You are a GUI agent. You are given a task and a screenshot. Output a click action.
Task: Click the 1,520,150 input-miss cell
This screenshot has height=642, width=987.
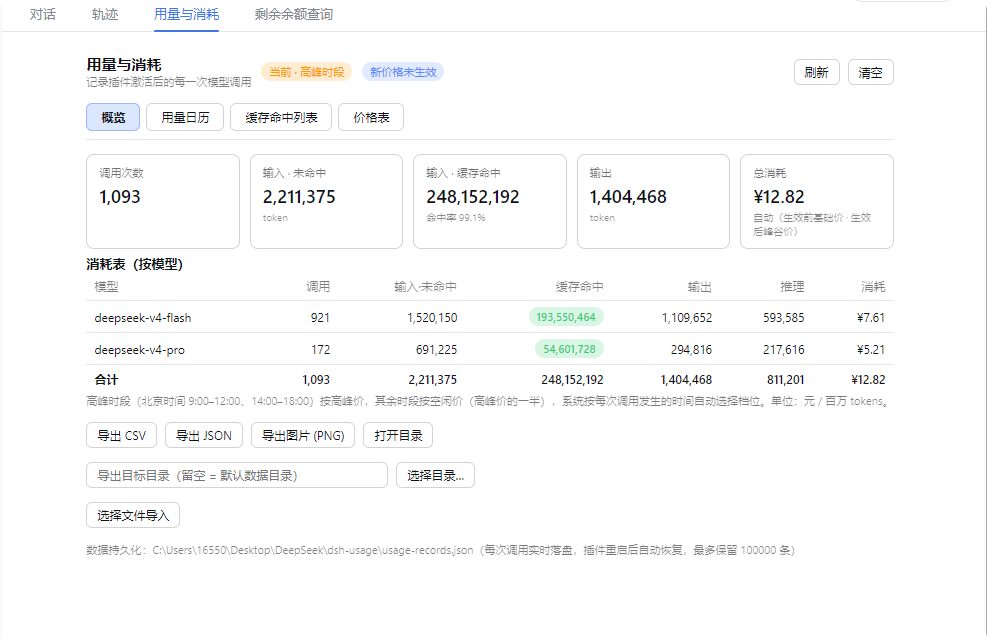(432, 318)
